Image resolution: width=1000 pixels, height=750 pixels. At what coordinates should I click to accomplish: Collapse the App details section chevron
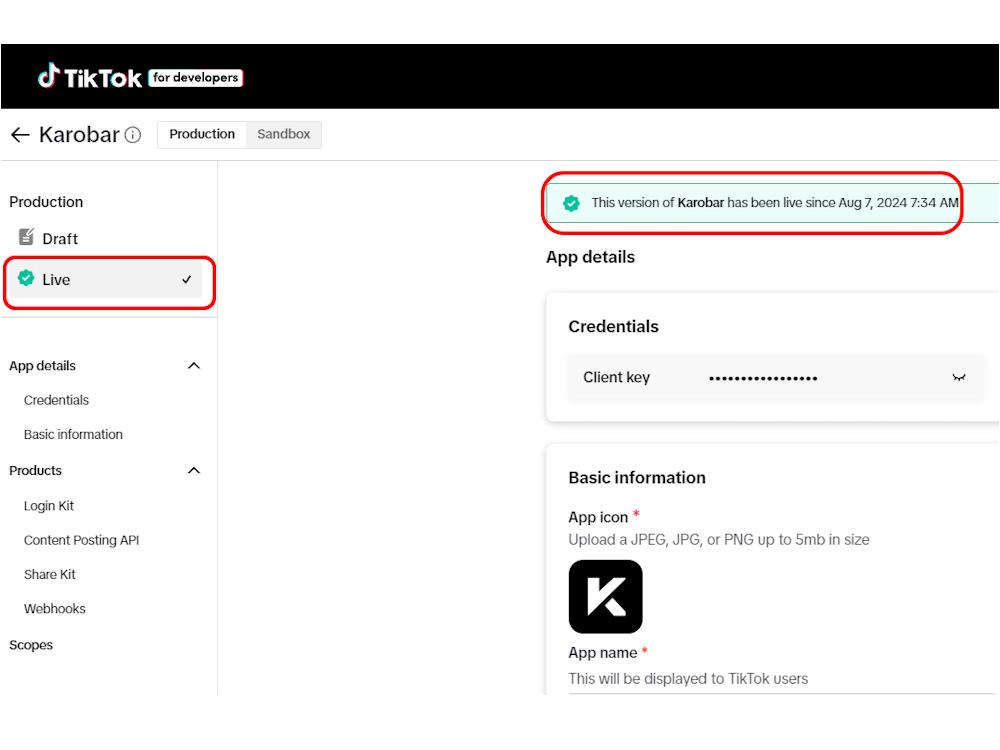194,365
